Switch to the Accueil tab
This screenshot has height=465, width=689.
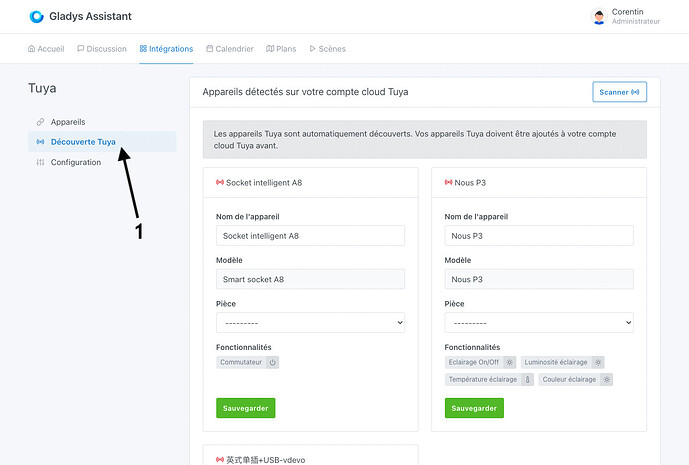coord(46,48)
